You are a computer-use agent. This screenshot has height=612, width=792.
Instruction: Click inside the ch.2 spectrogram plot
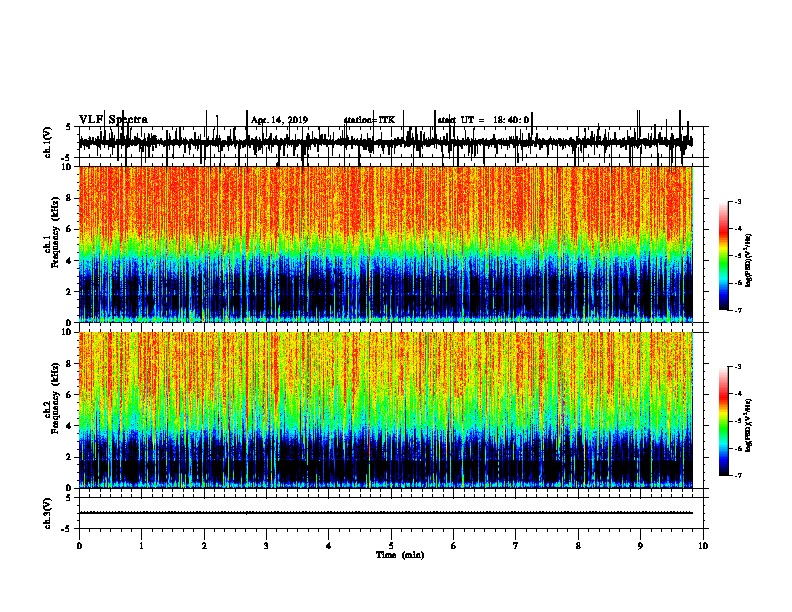pos(386,410)
